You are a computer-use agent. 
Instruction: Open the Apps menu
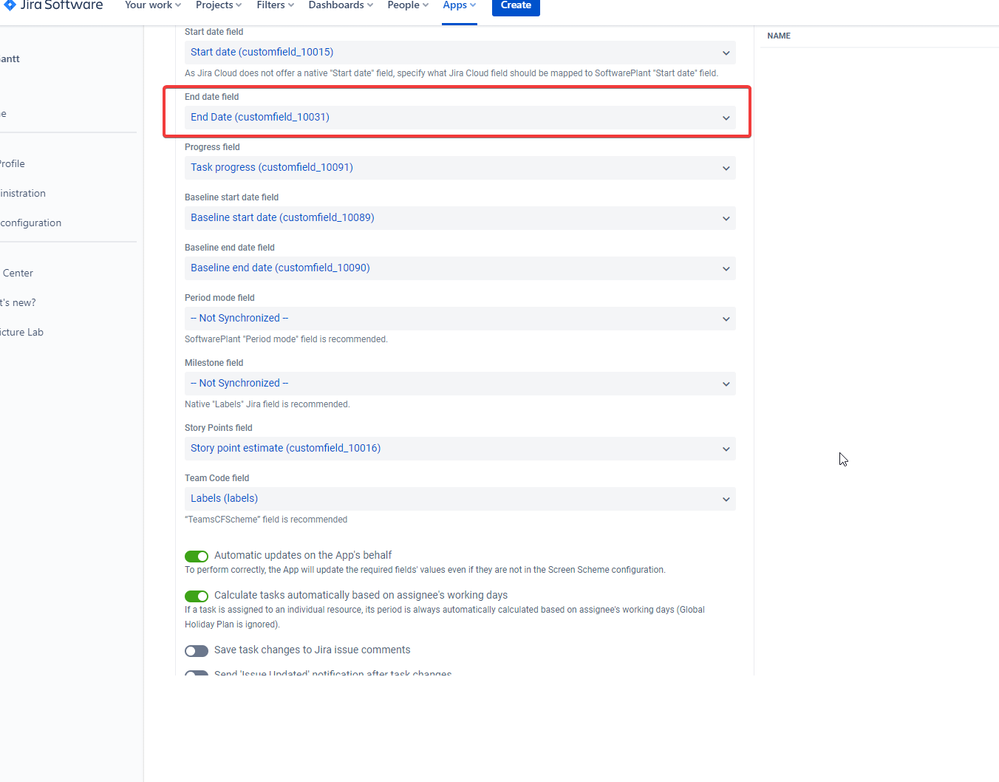pos(459,5)
